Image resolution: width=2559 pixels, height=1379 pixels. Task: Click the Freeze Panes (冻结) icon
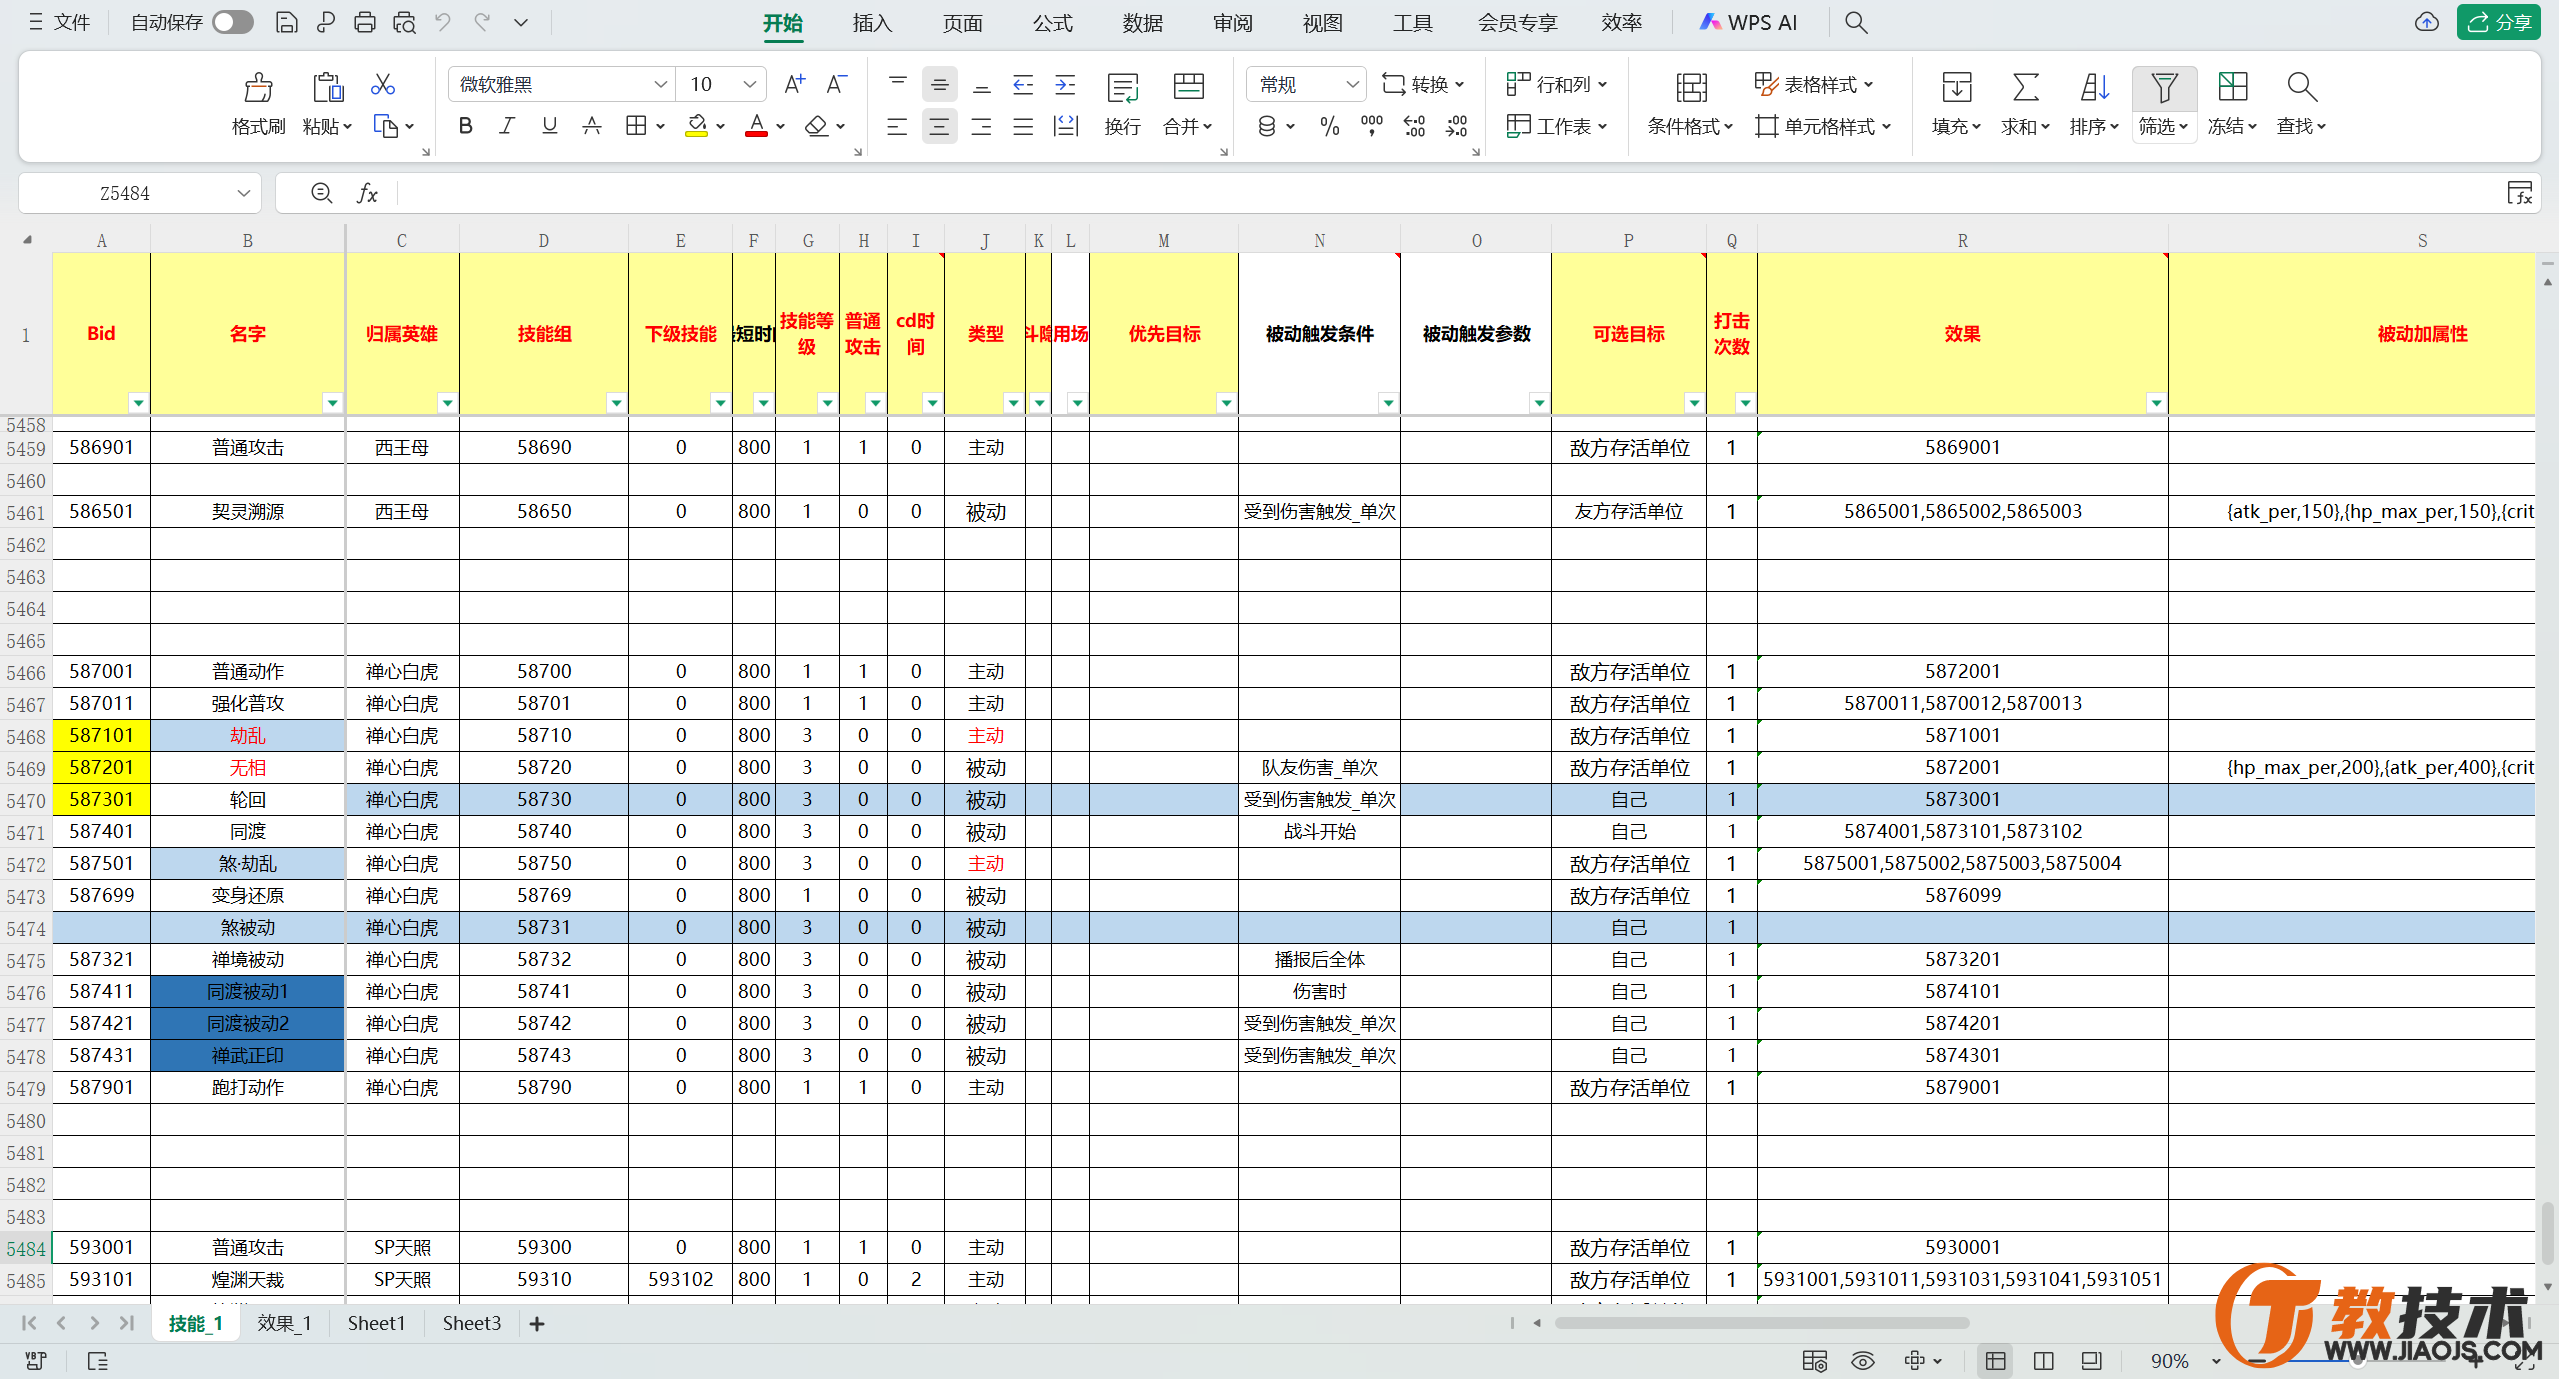click(2232, 88)
